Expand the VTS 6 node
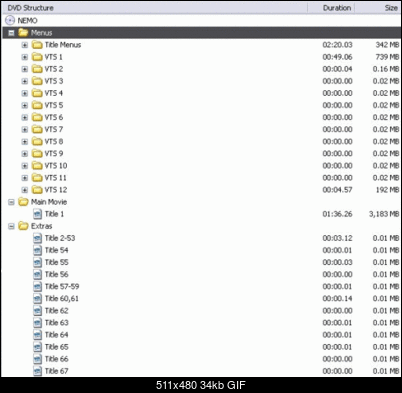The width and height of the screenshot is (402, 393). (x=25, y=117)
